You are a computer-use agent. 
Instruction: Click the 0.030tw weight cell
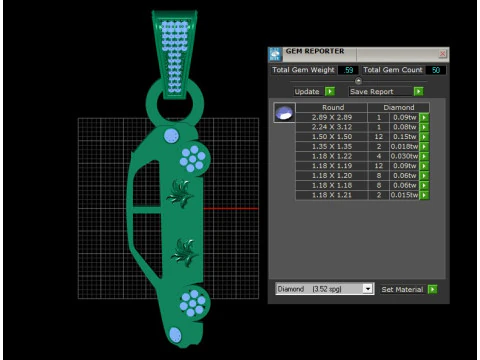point(404,156)
